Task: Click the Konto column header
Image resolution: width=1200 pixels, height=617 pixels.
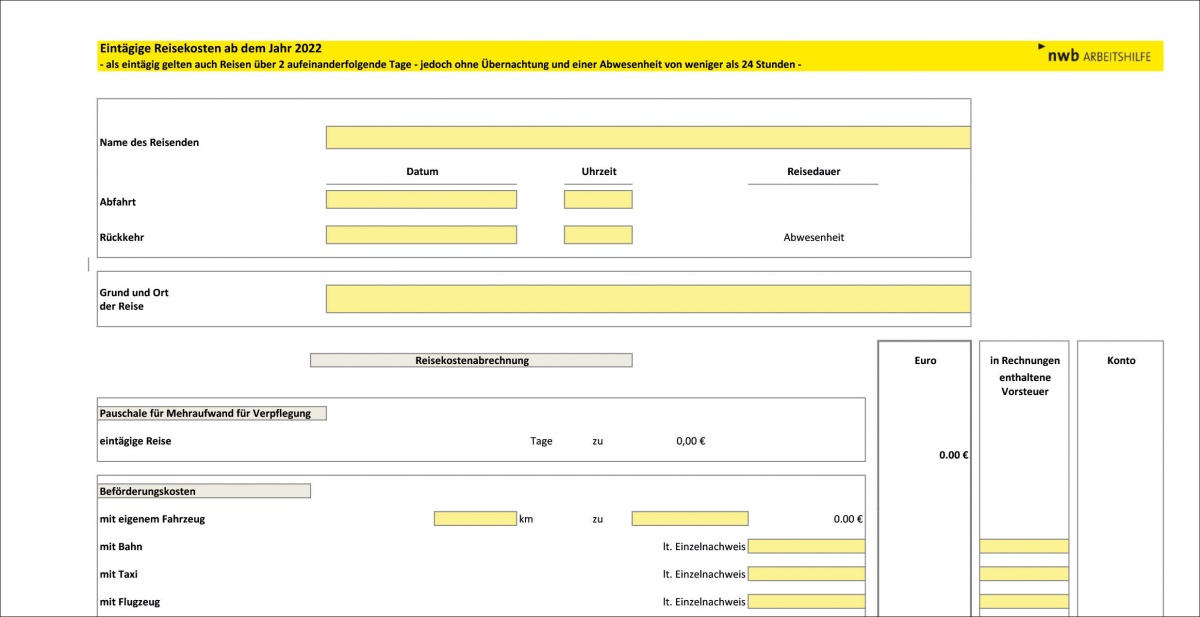Action: [1121, 361]
